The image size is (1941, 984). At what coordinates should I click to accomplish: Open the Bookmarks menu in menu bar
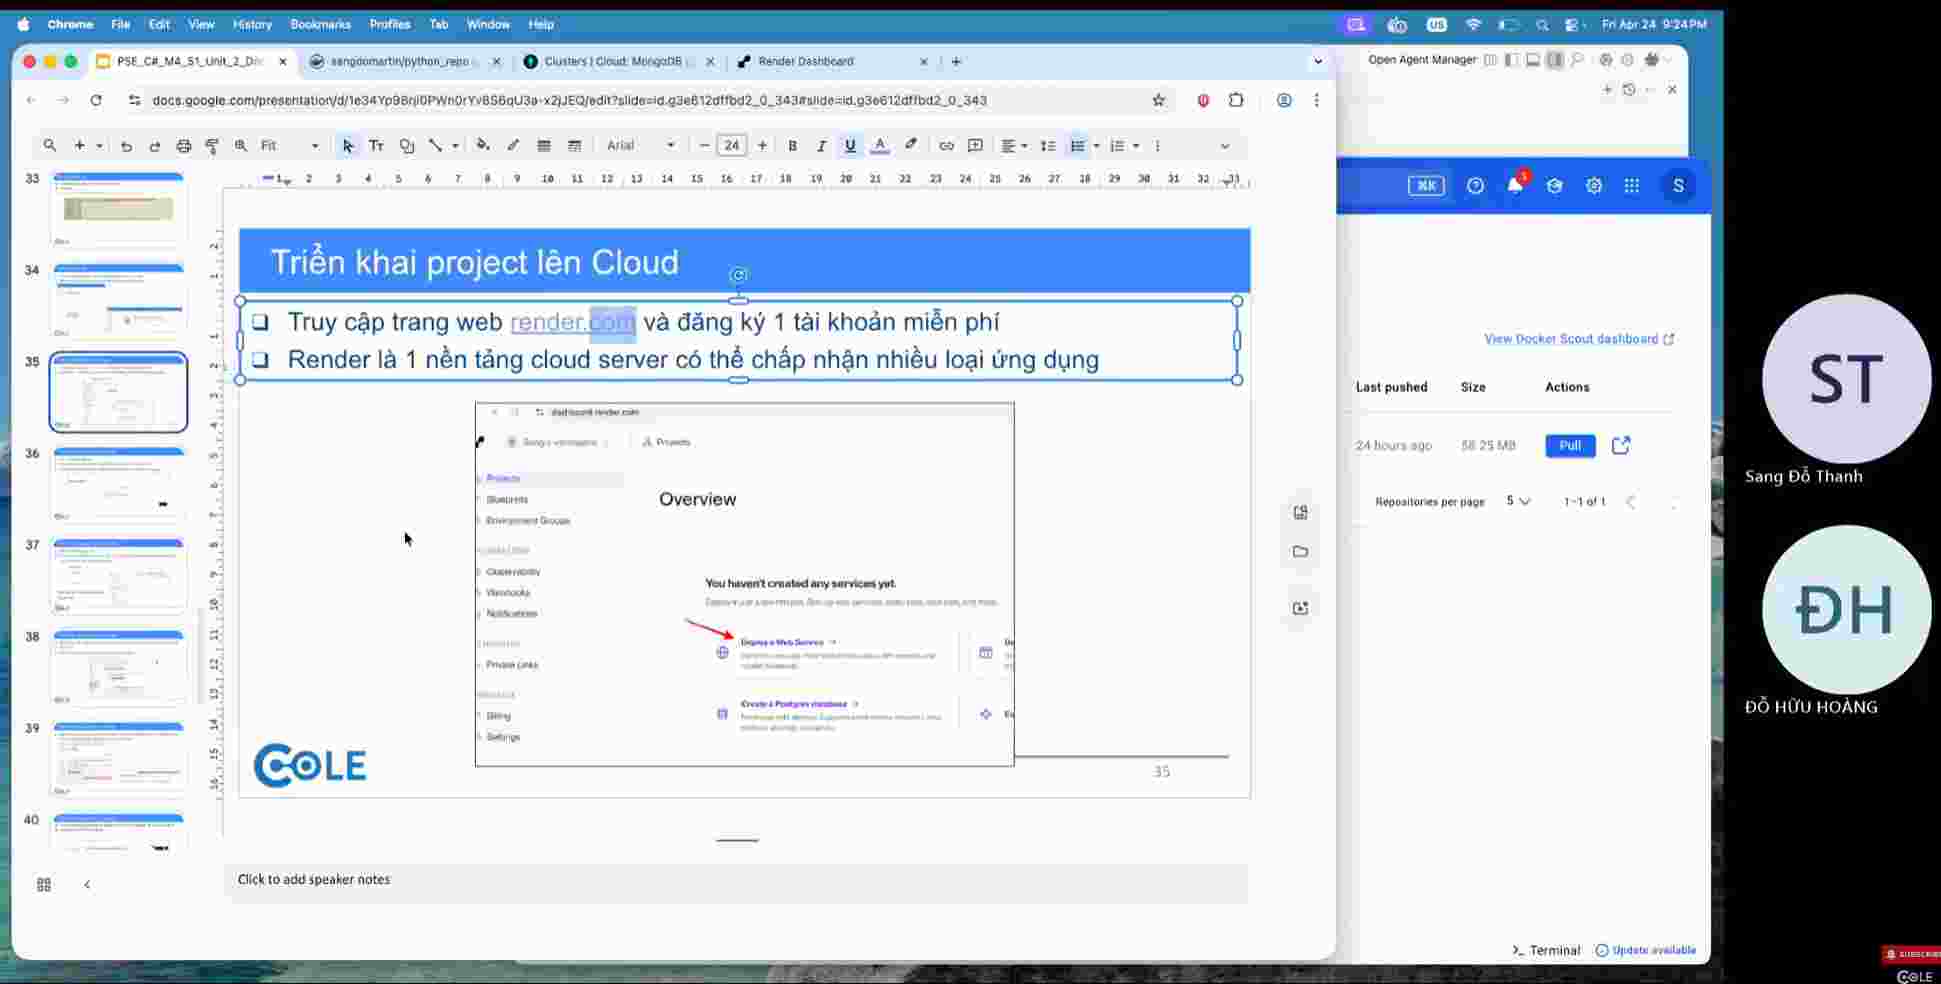(320, 24)
